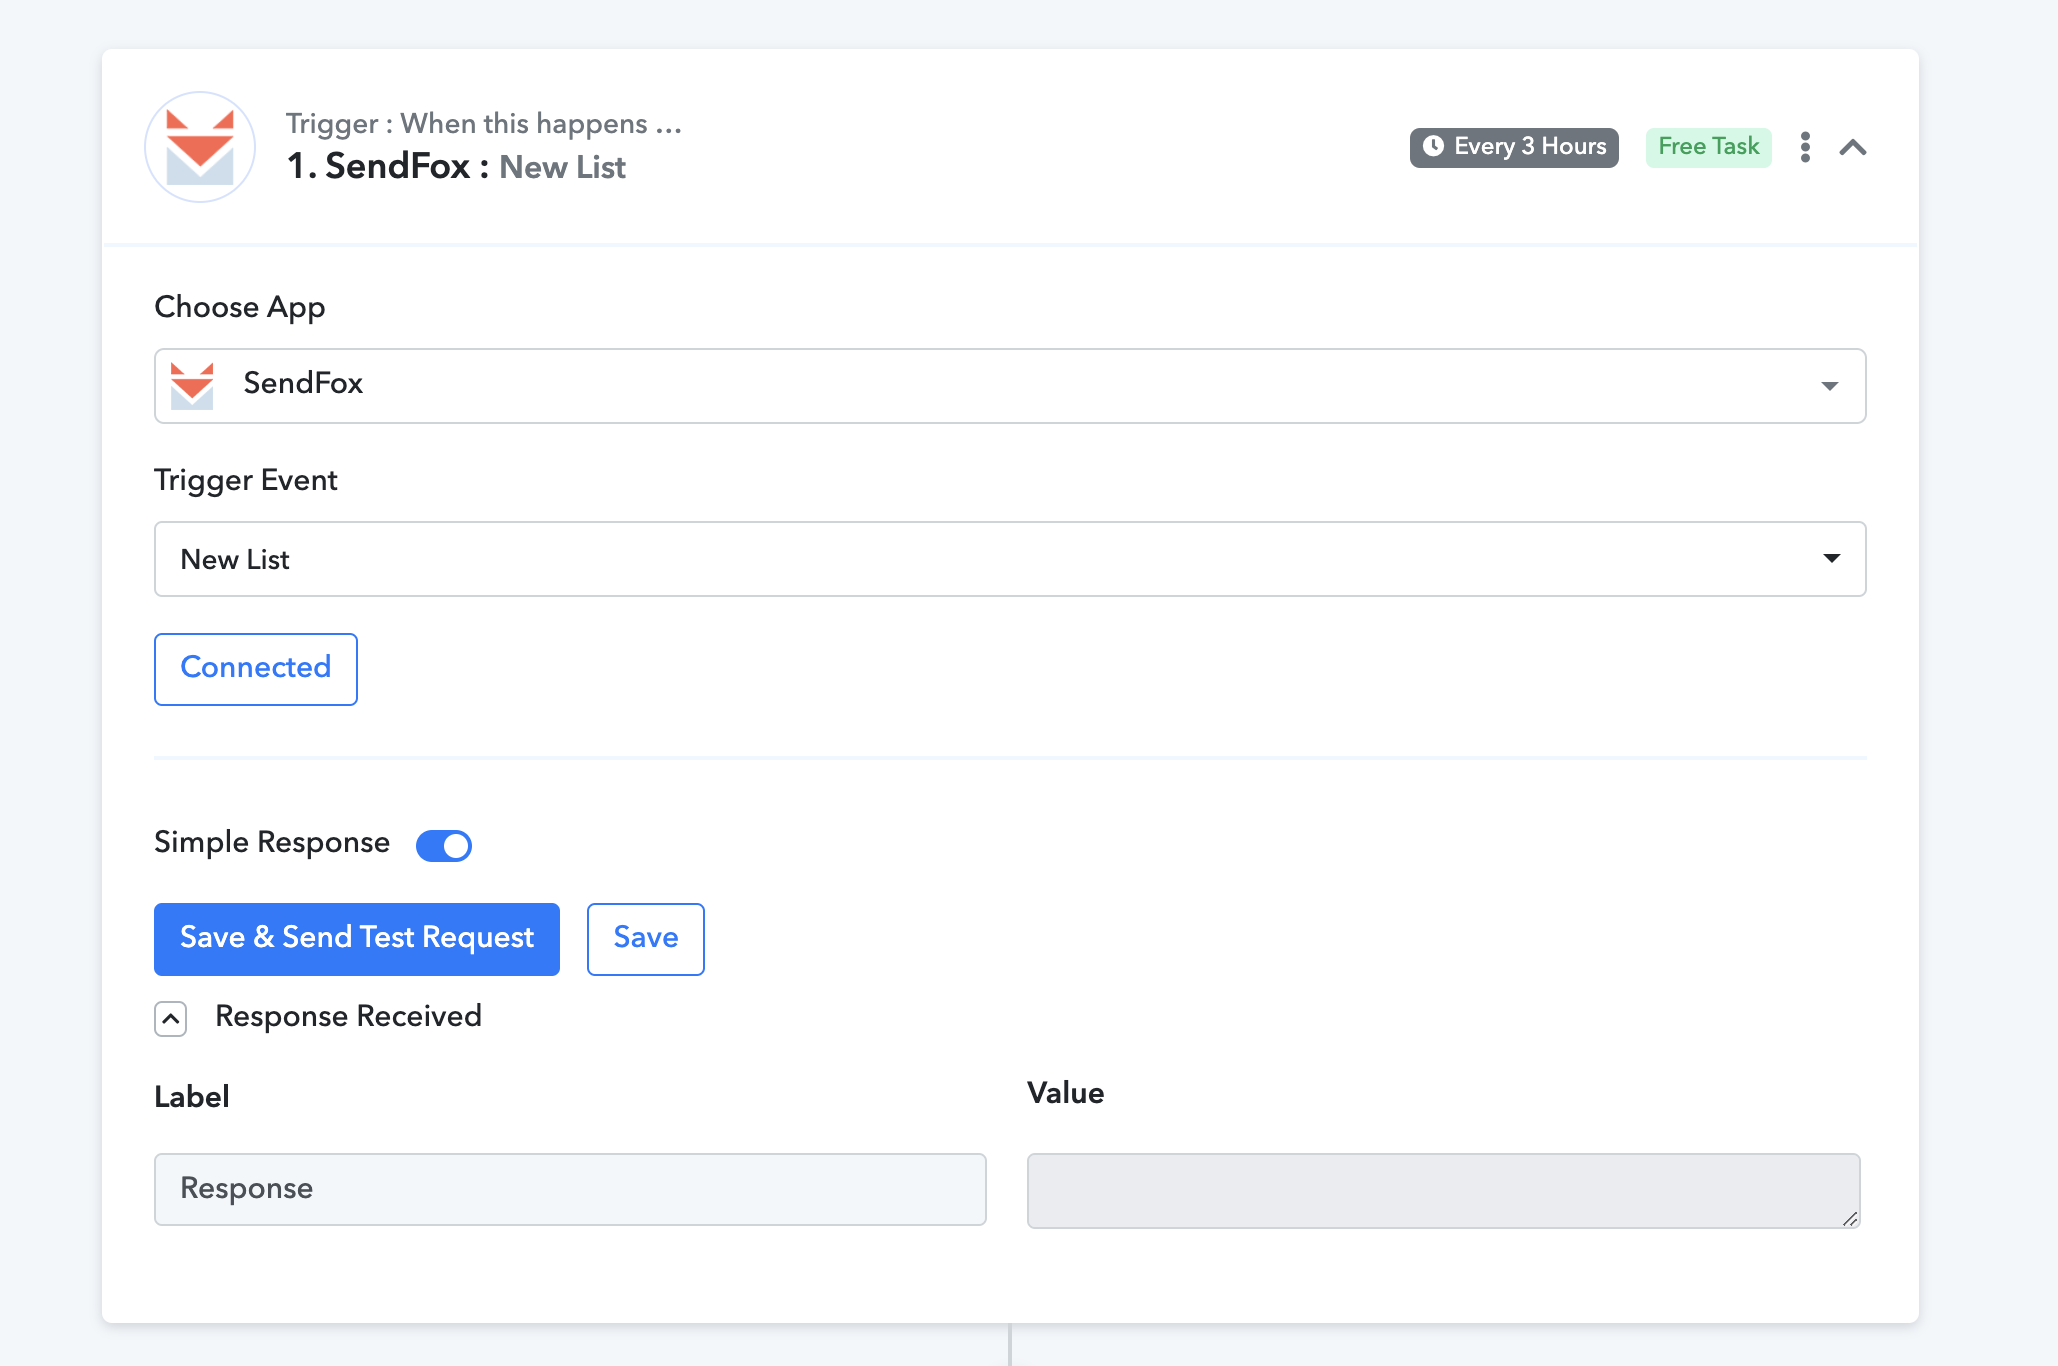The height and width of the screenshot is (1366, 2058).
Task: Click the Connected button
Action: pyautogui.click(x=256, y=669)
